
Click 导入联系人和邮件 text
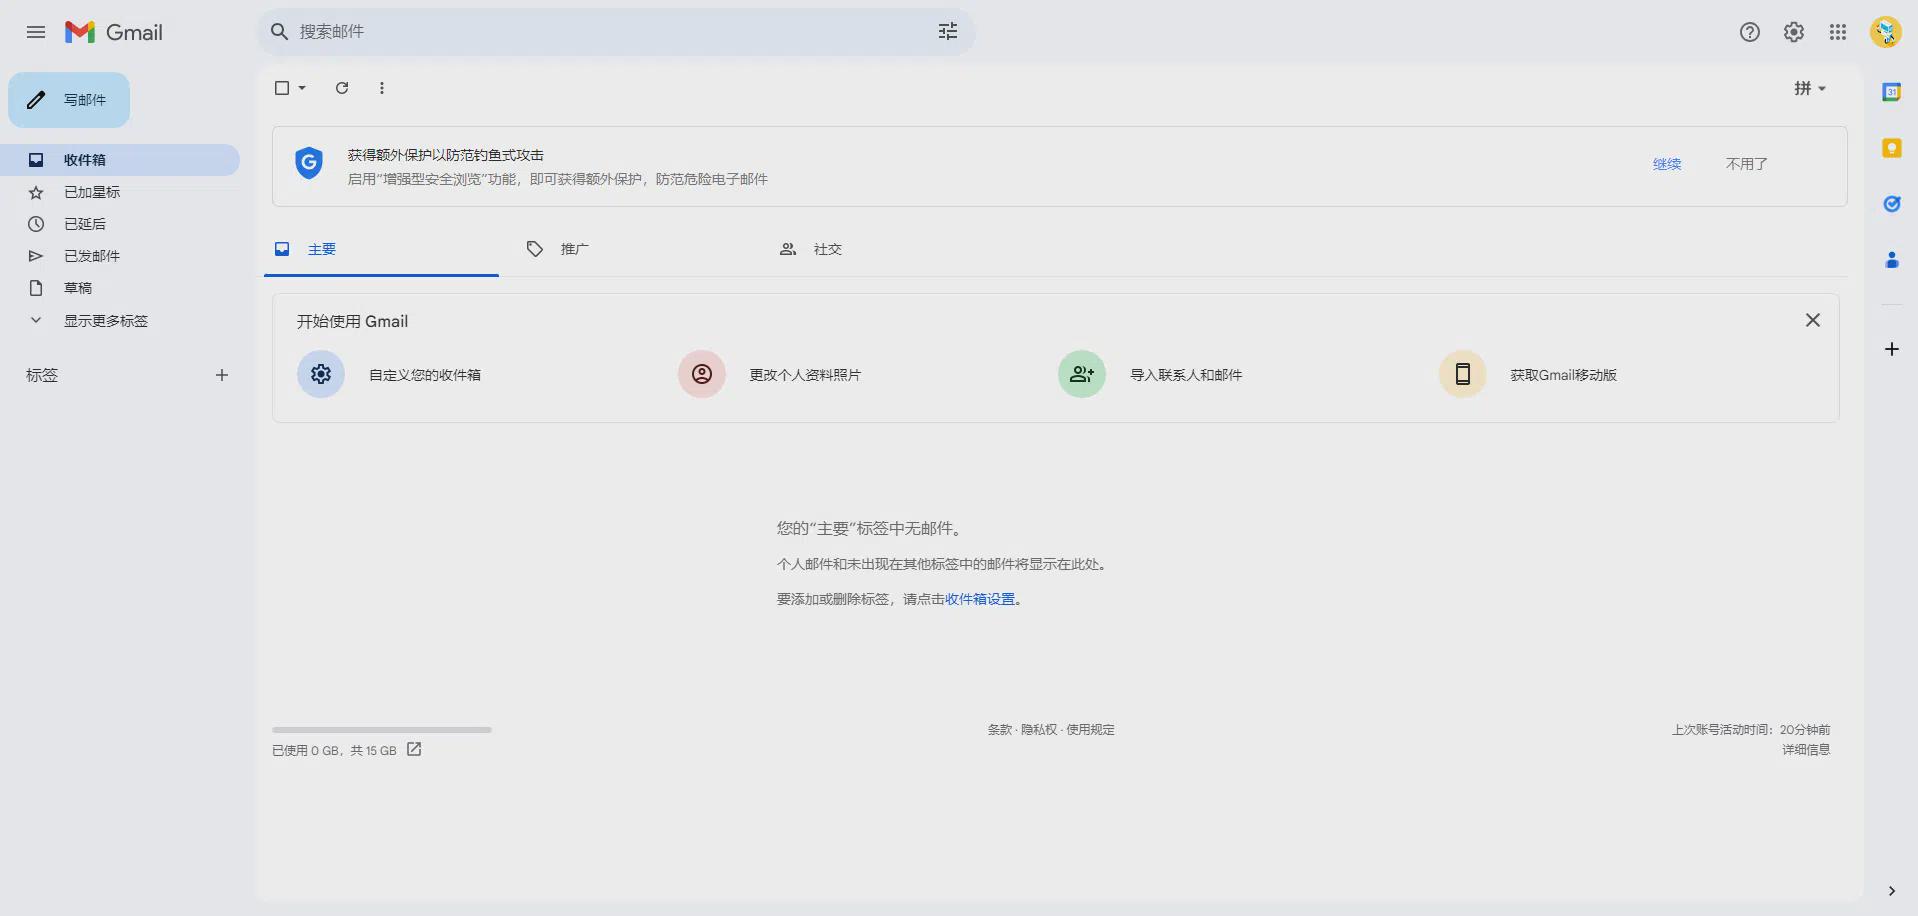point(1186,375)
